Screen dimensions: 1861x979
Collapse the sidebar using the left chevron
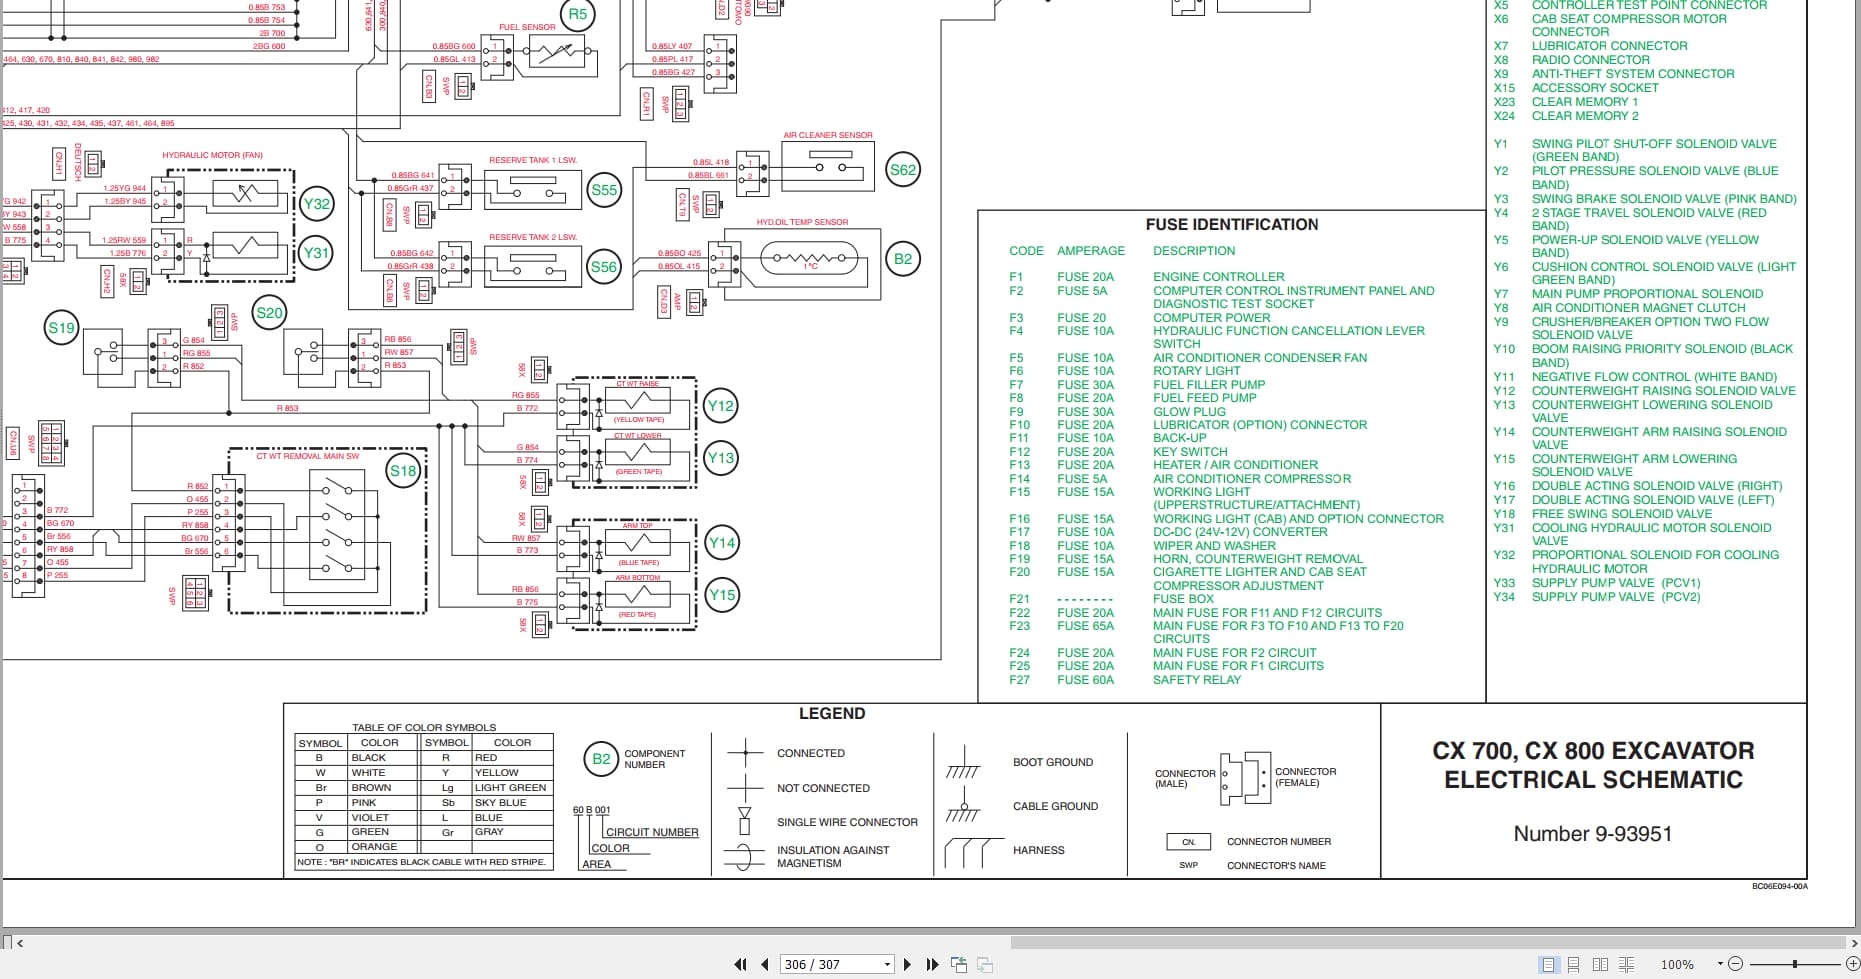coord(20,941)
